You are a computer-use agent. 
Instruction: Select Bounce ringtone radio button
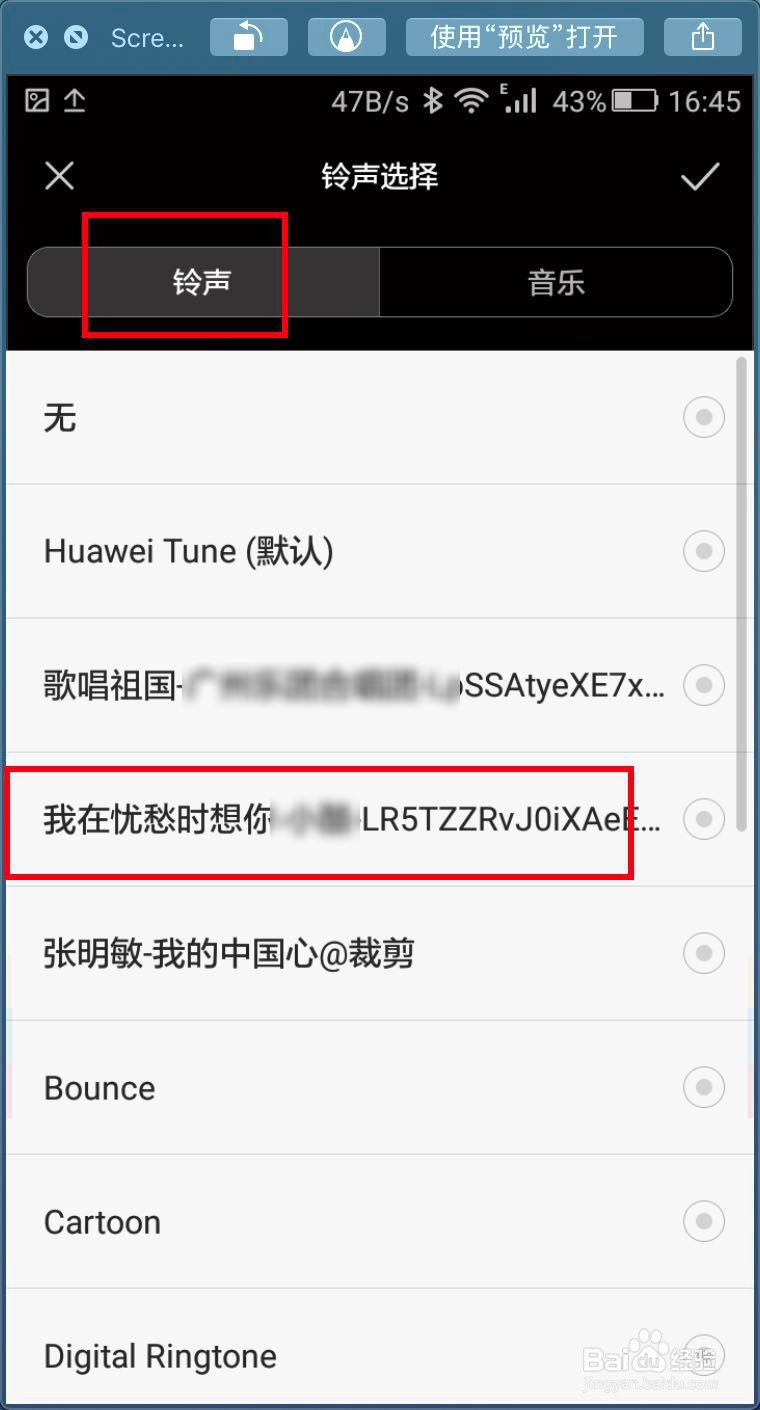tap(704, 1087)
